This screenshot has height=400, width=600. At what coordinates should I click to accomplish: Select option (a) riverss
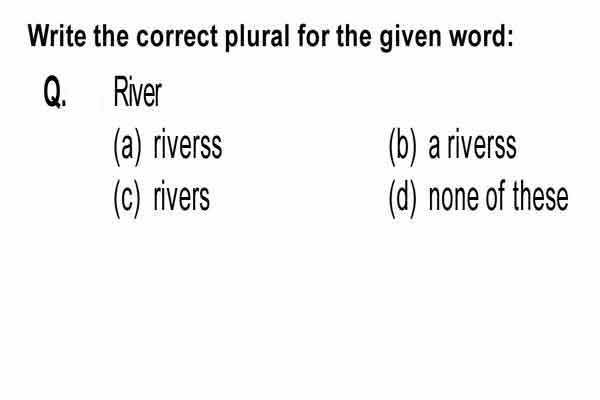[x=168, y=147]
